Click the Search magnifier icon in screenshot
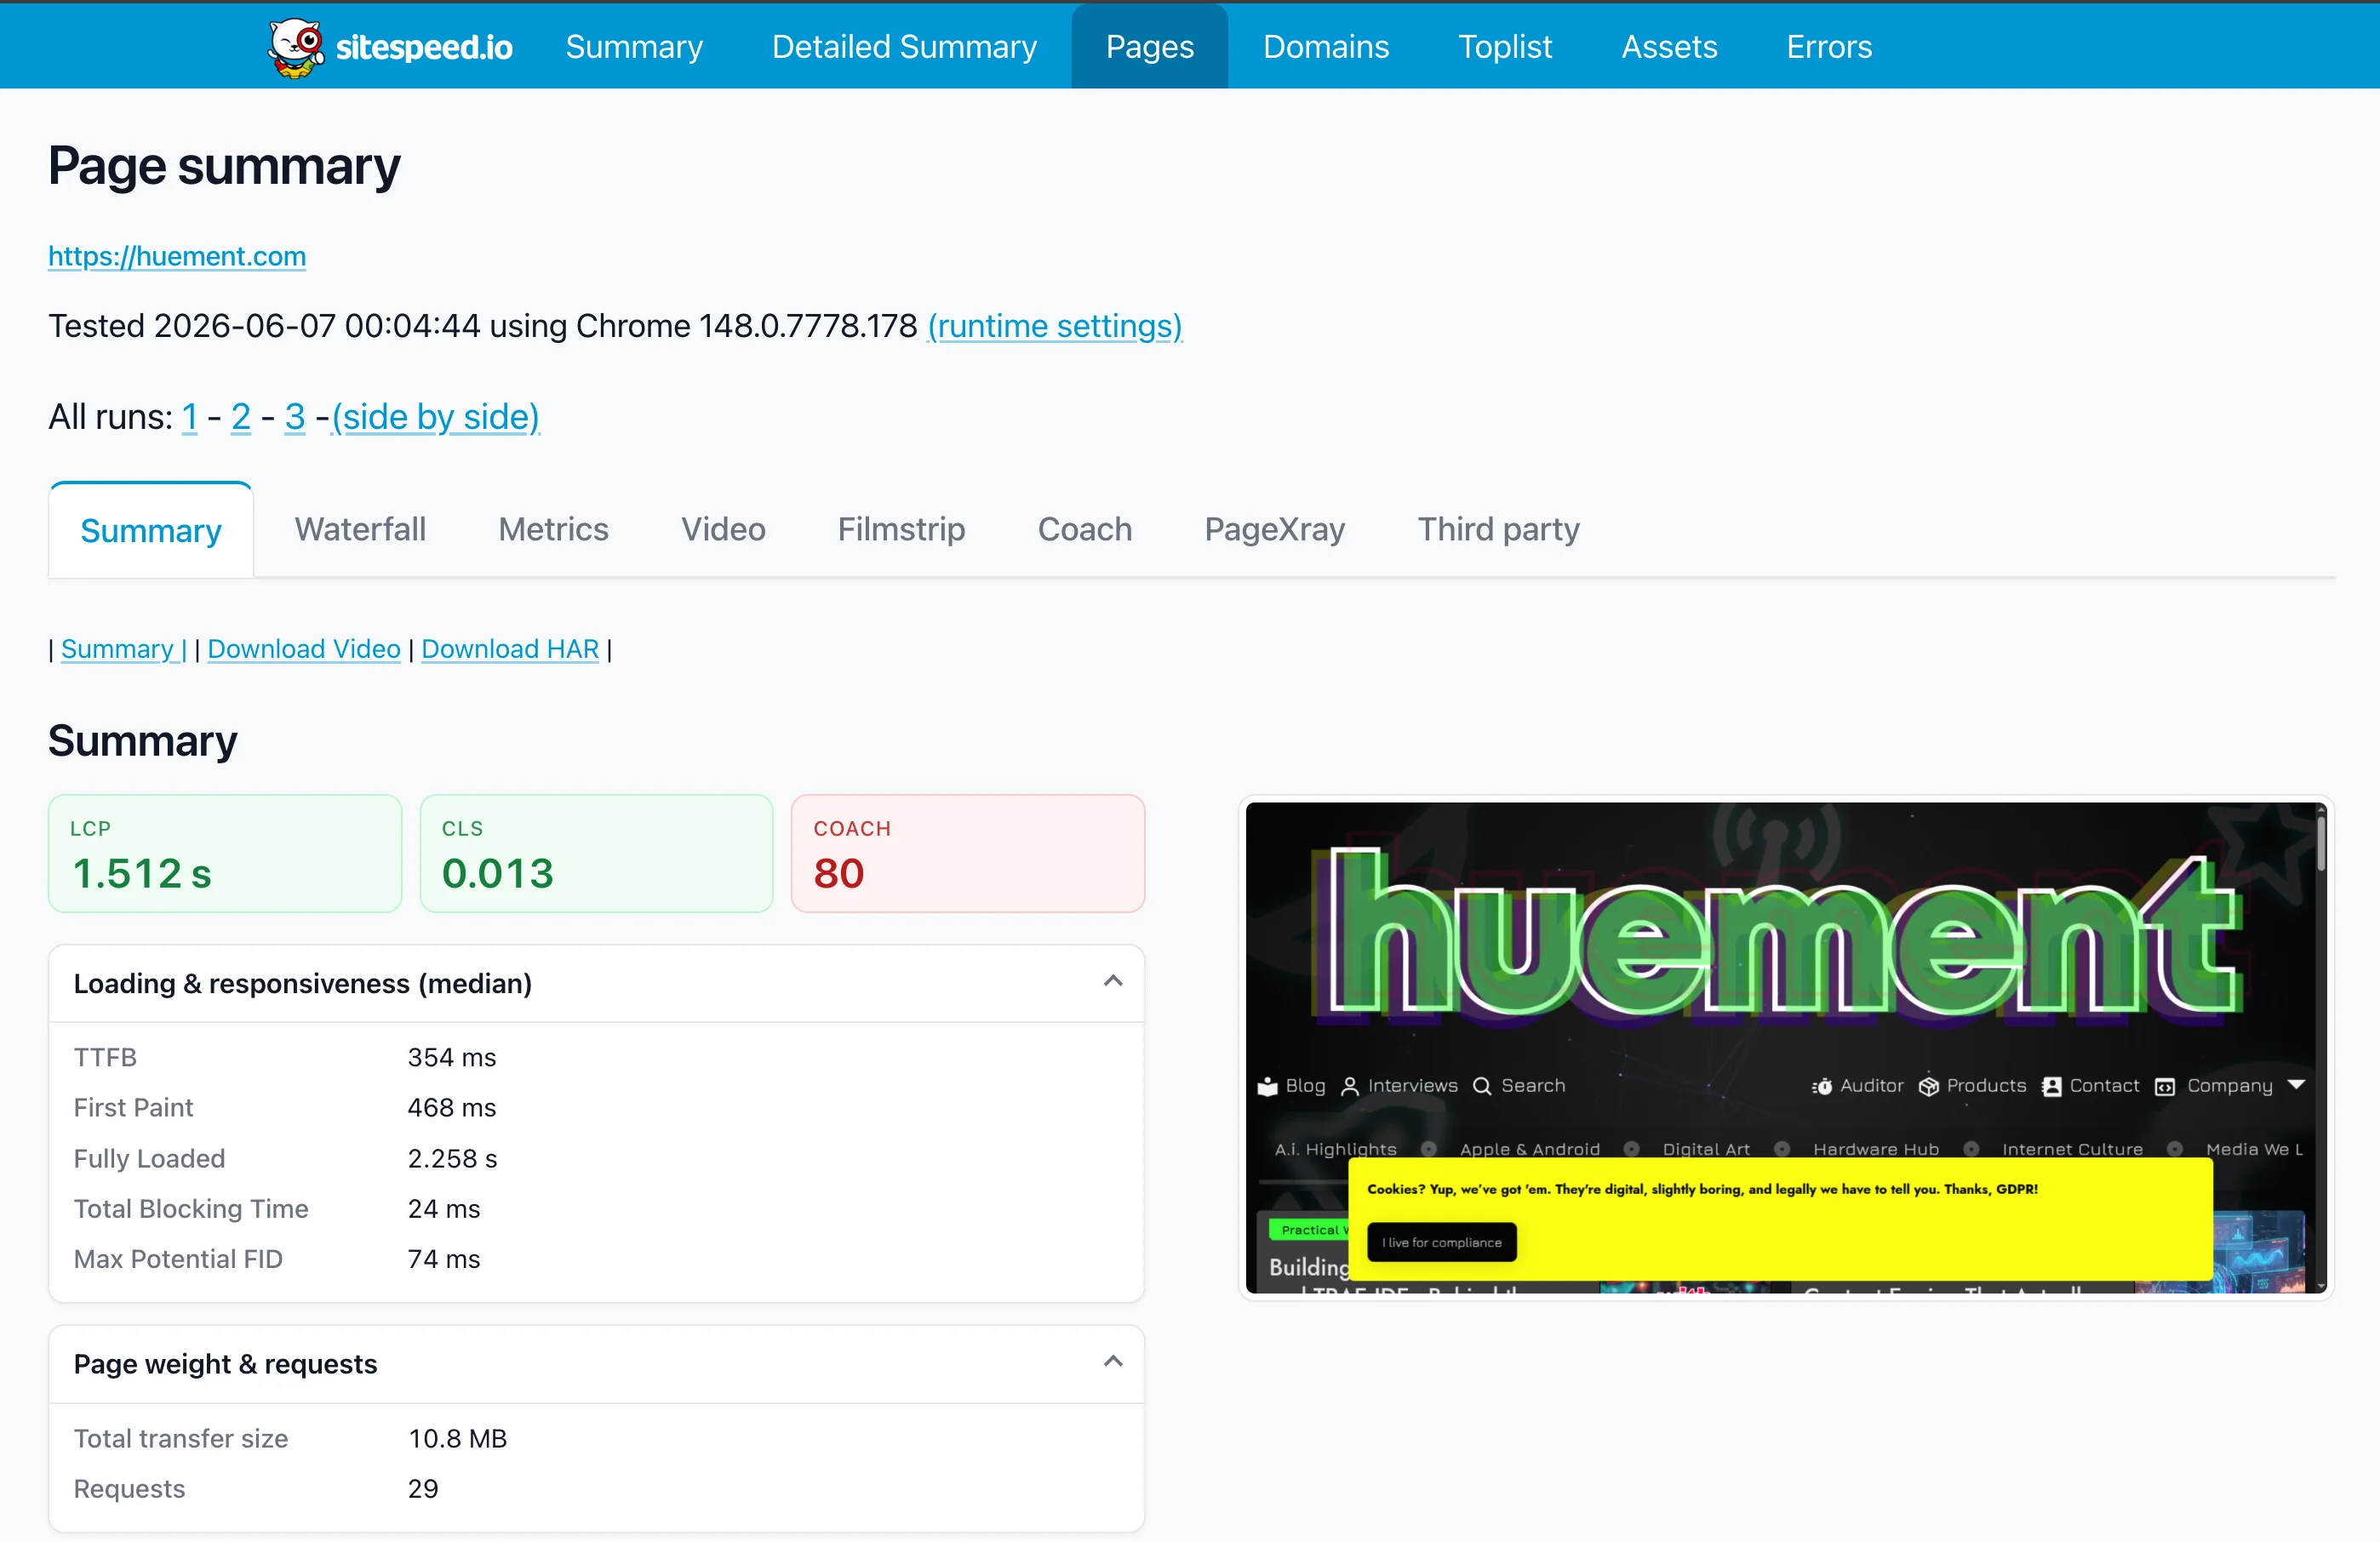The height and width of the screenshot is (1542, 2380). (x=1482, y=1086)
